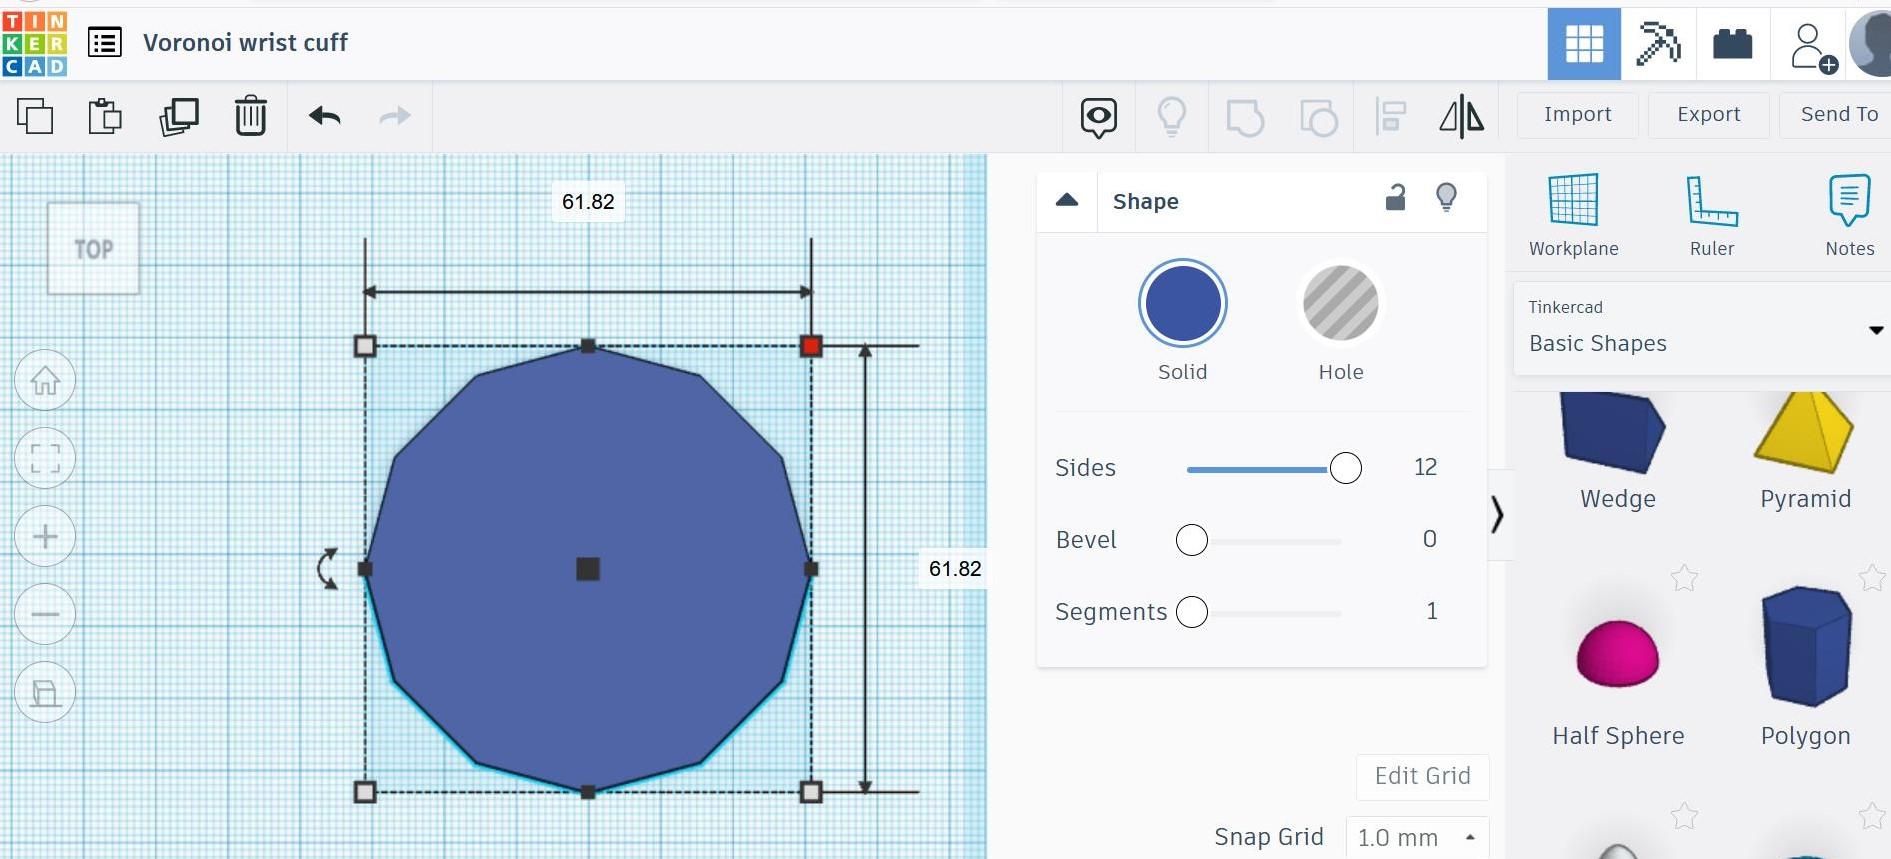1891x859 pixels.
Task: Hide the shape using panel lightbulb
Action: [x=1446, y=197]
